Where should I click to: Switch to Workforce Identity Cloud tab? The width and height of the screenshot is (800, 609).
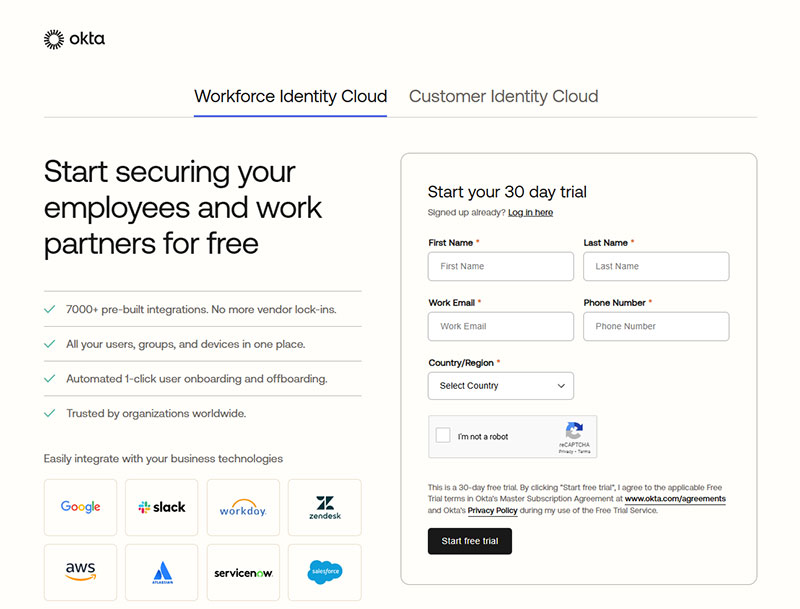pyautogui.click(x=290, y=96)
